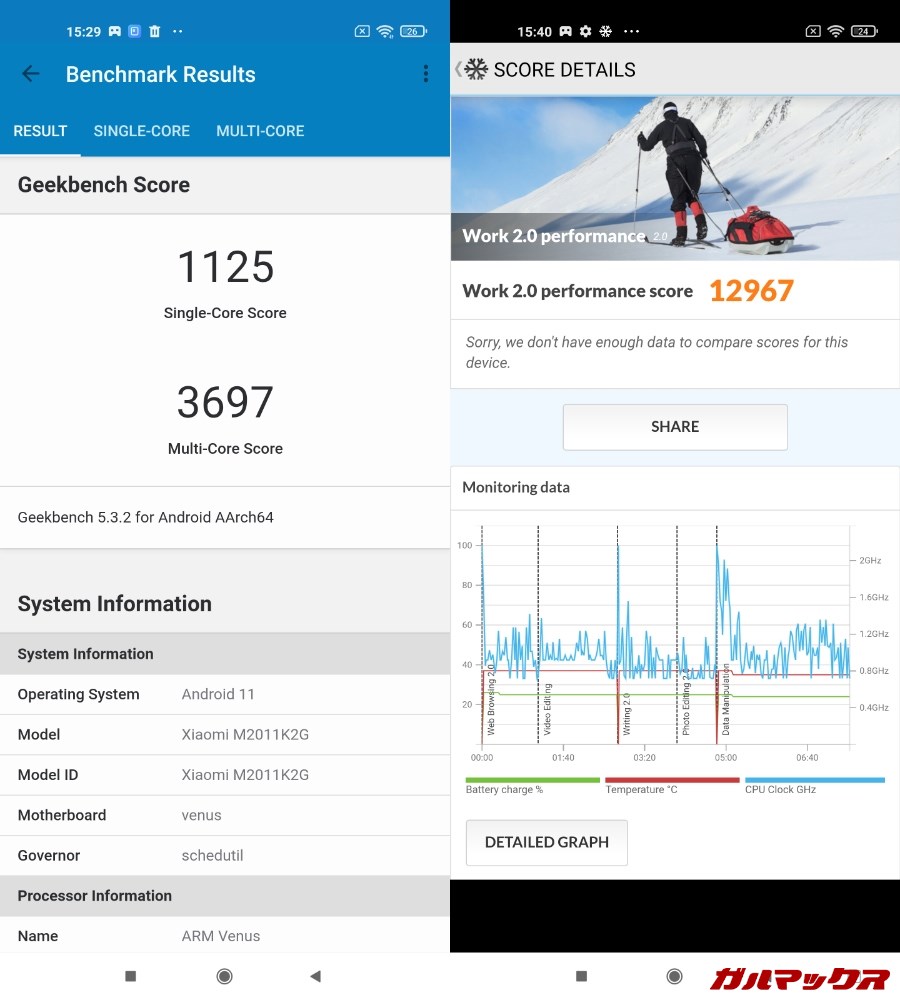Open the three-dot overflow menu
Image resolution: width=900 pixels, height=1000 pixels.
425,74
